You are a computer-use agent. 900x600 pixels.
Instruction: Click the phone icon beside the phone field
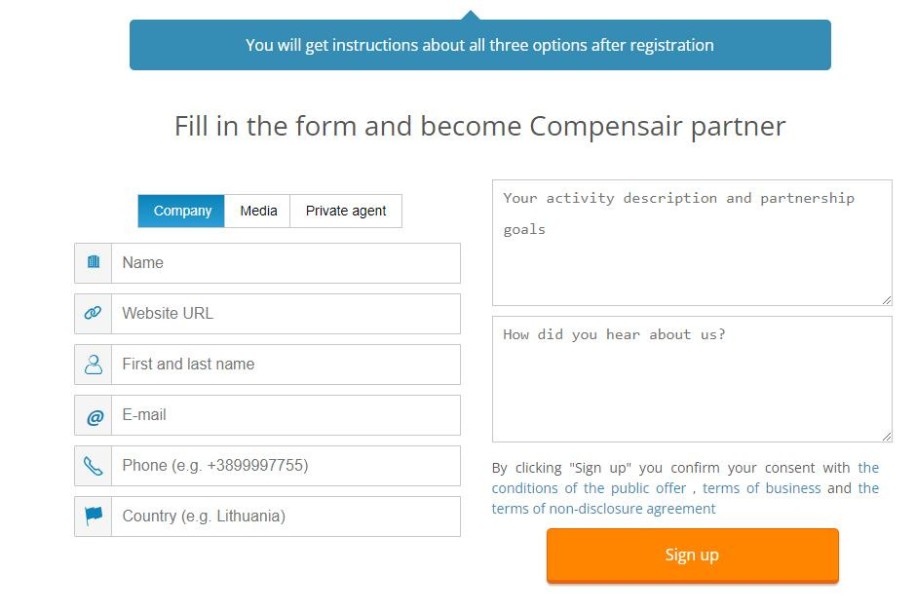pyautogui.click(x=93, y=465)
